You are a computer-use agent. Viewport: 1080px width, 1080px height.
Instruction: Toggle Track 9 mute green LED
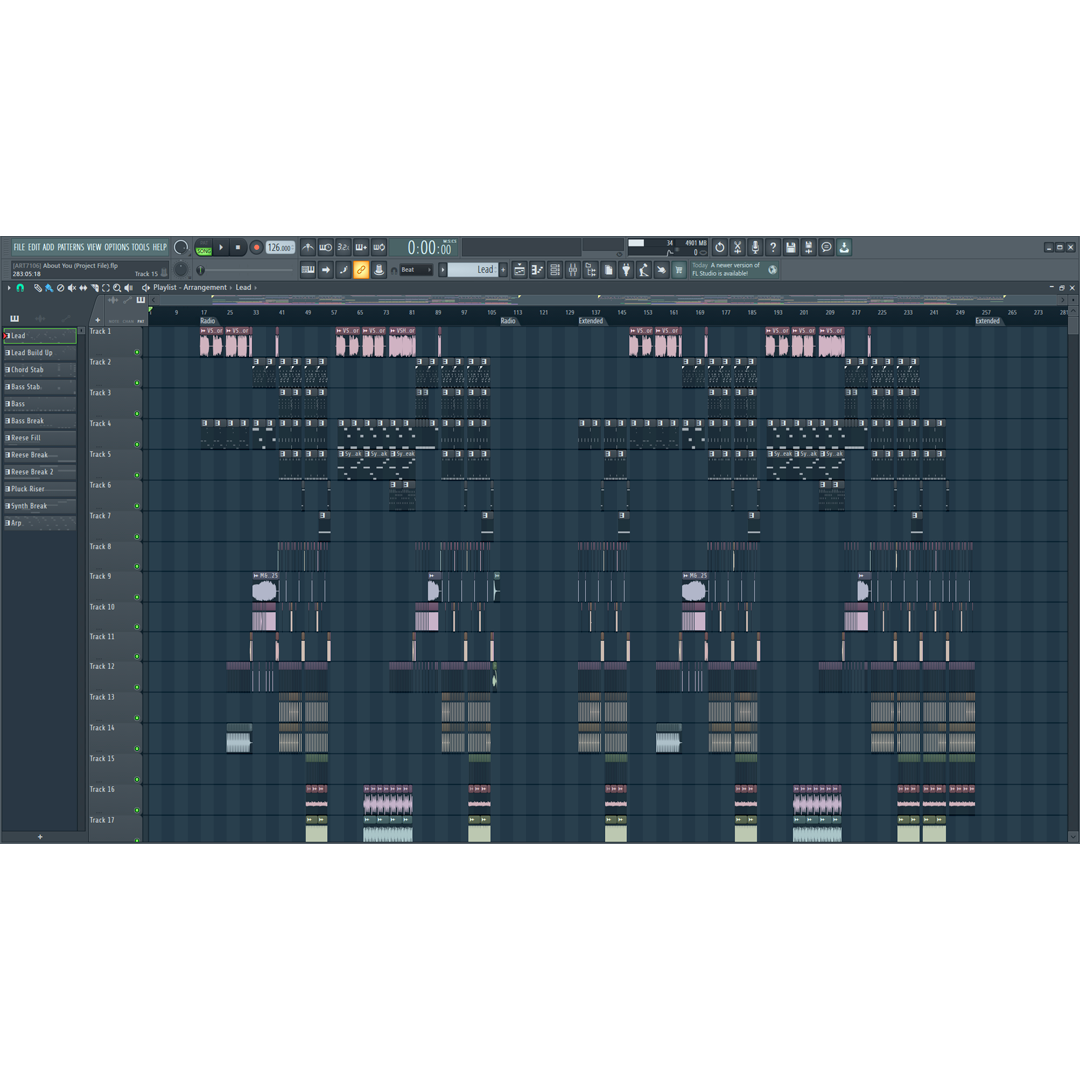(137, 597)
